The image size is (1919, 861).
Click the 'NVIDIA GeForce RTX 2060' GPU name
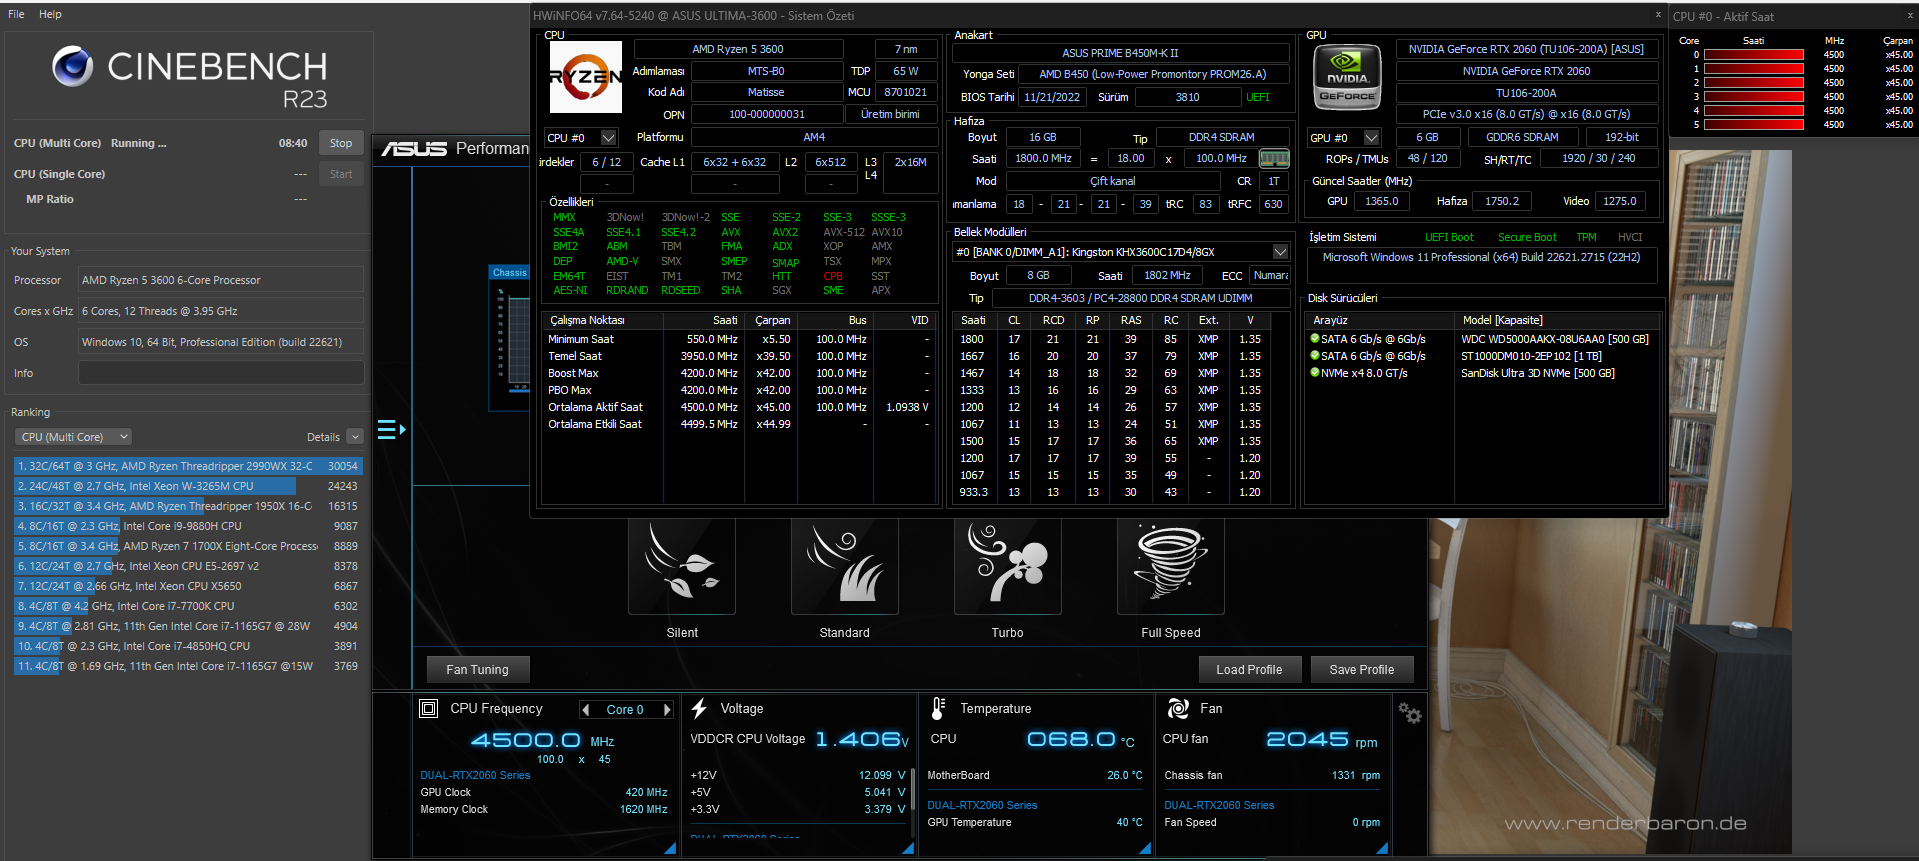pyautogui.click(x=1526, y=71)
